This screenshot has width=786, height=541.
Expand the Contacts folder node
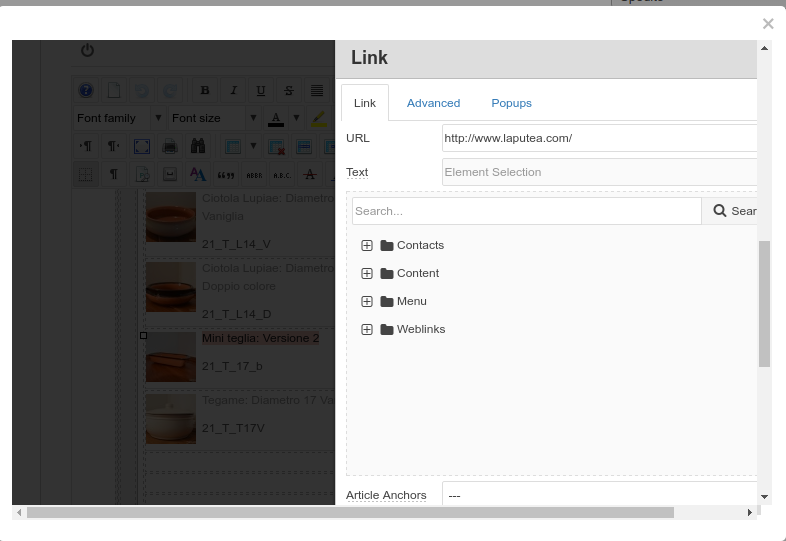(367, 245)
